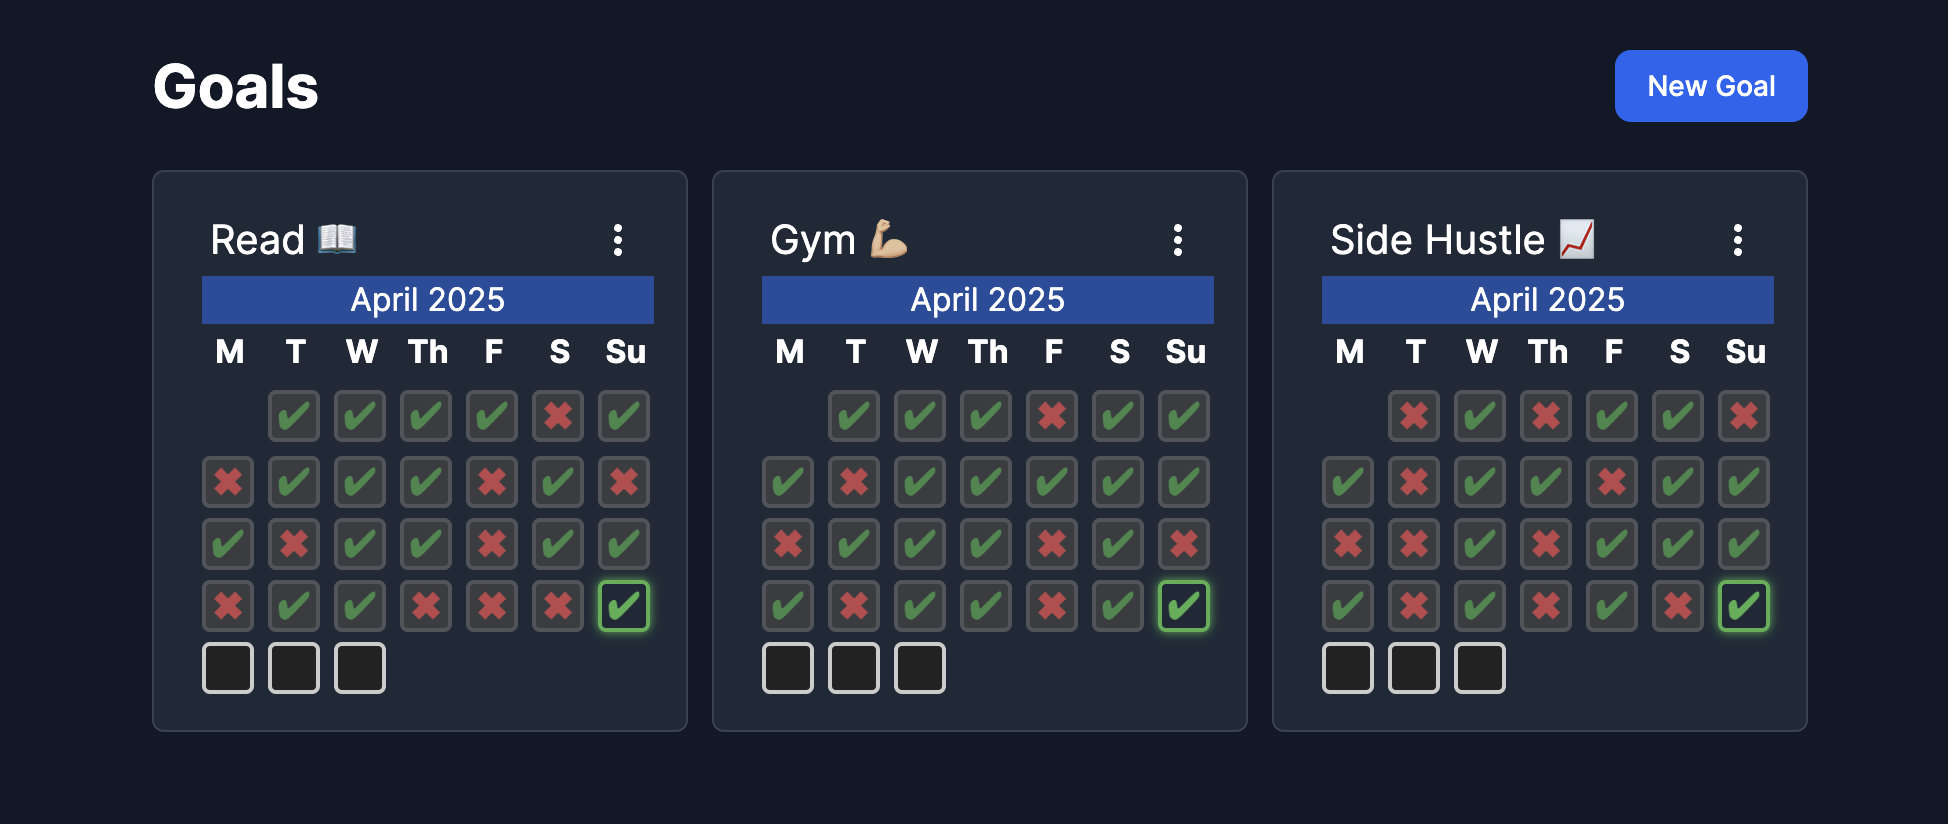Screen dimensions: 1948x824
Task: Toggle the empty Monday box below Read calendar
Action: [228, 667]
